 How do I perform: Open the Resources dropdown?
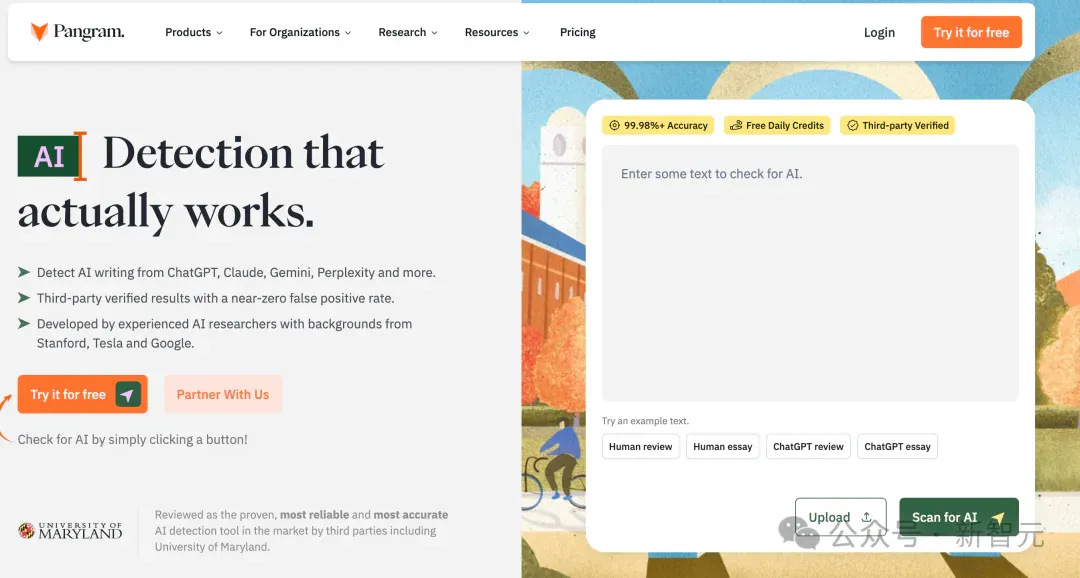497,32
